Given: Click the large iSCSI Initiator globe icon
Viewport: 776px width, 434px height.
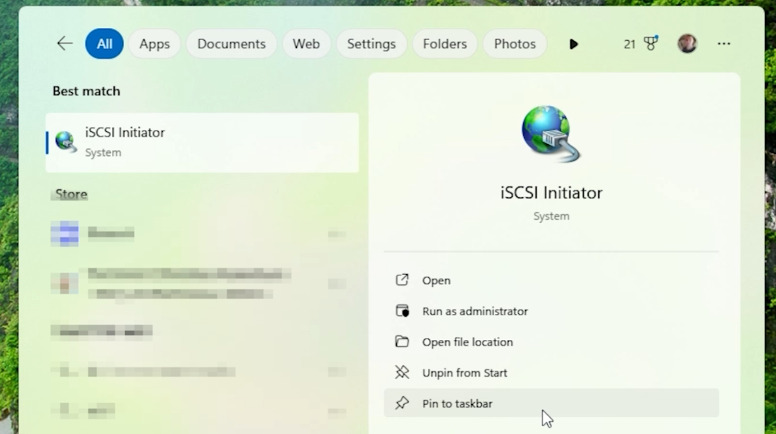Looking at the screenshot, I should tap(551, 134).
